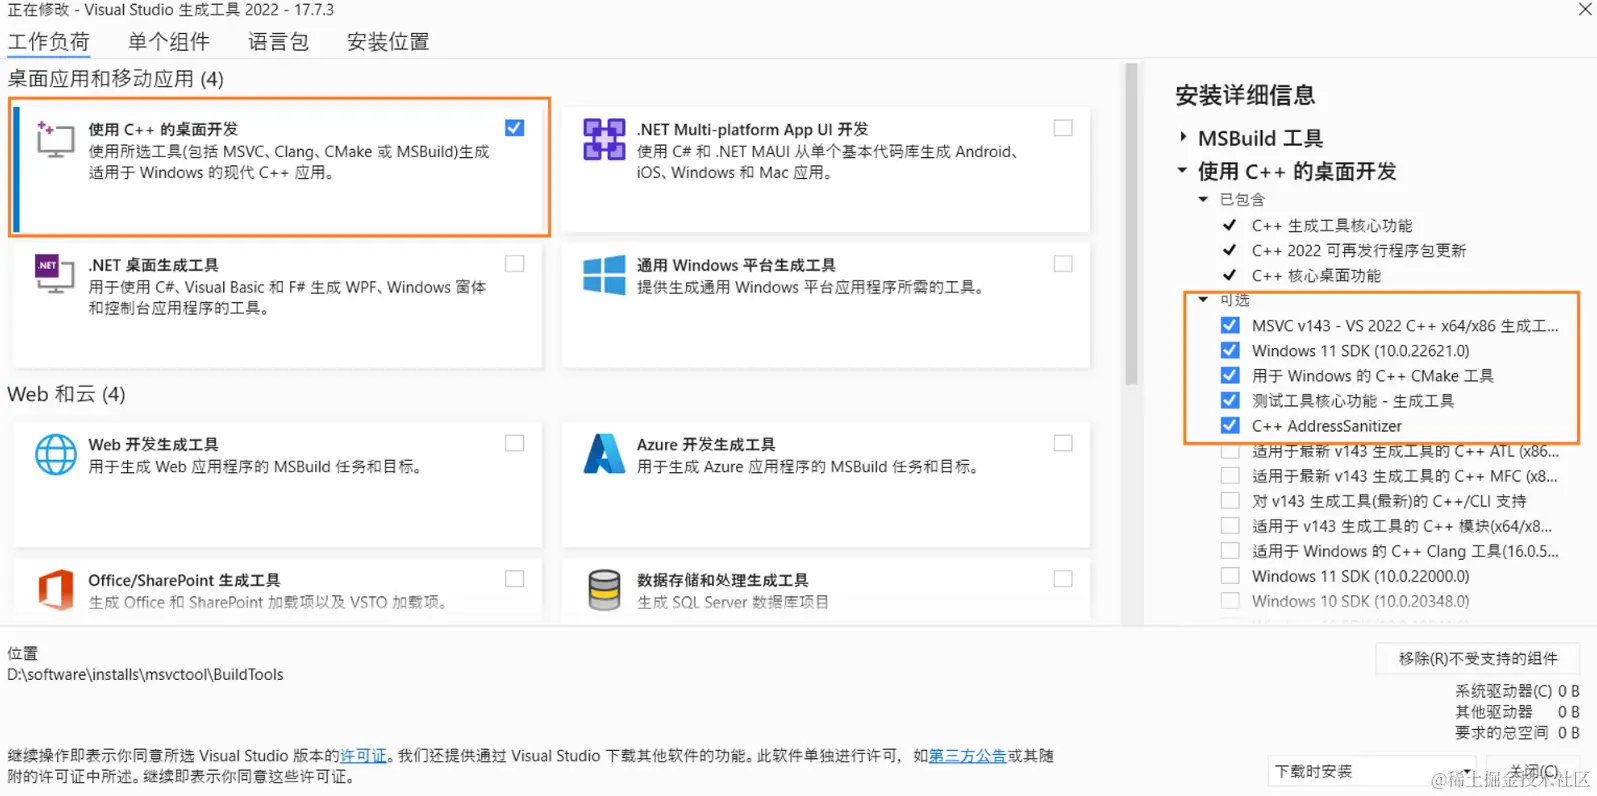Viewport: 1597px width, 796px height.
Task: Click the 安装详细信息 heading
Action: click(1245, 95)
